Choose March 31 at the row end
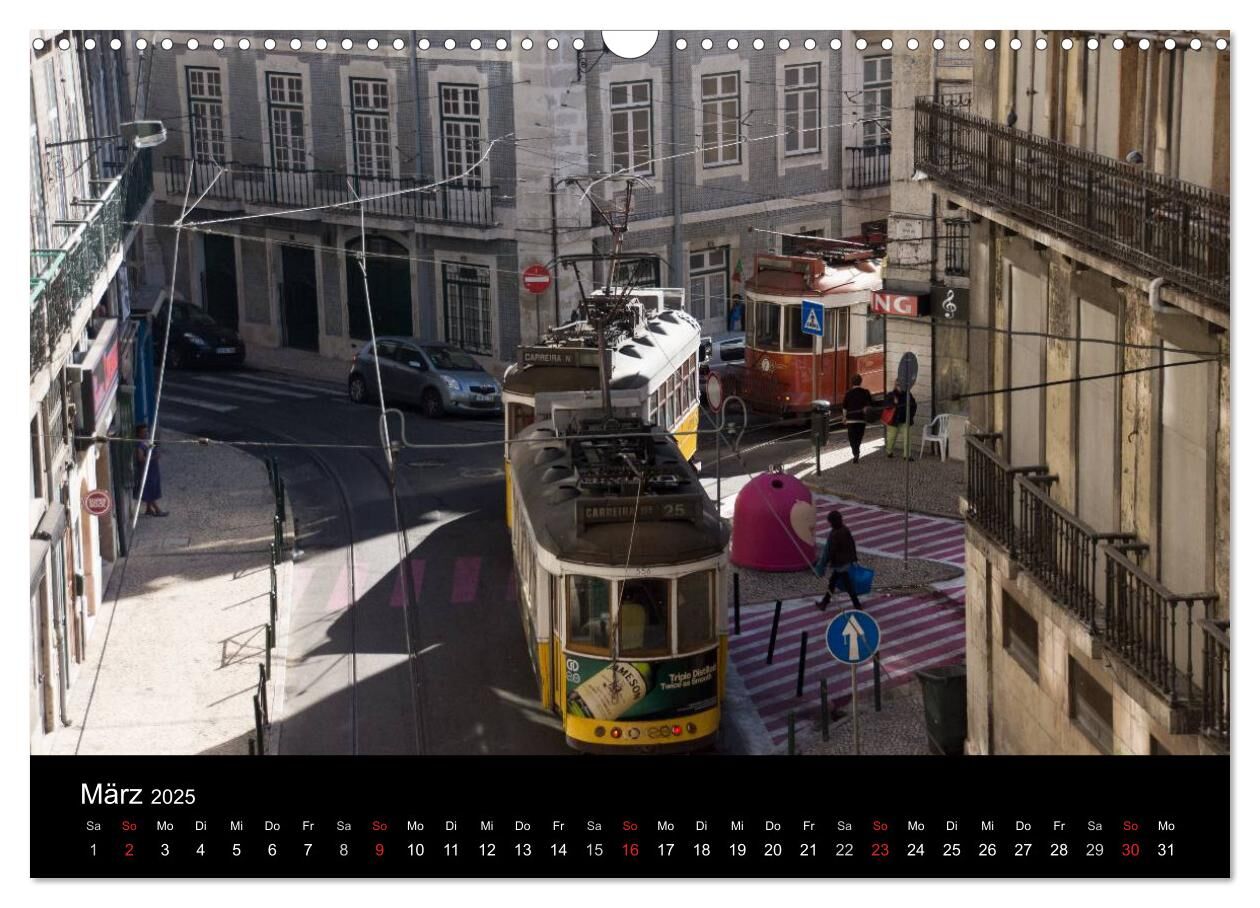 click(x=1166, y=850)
